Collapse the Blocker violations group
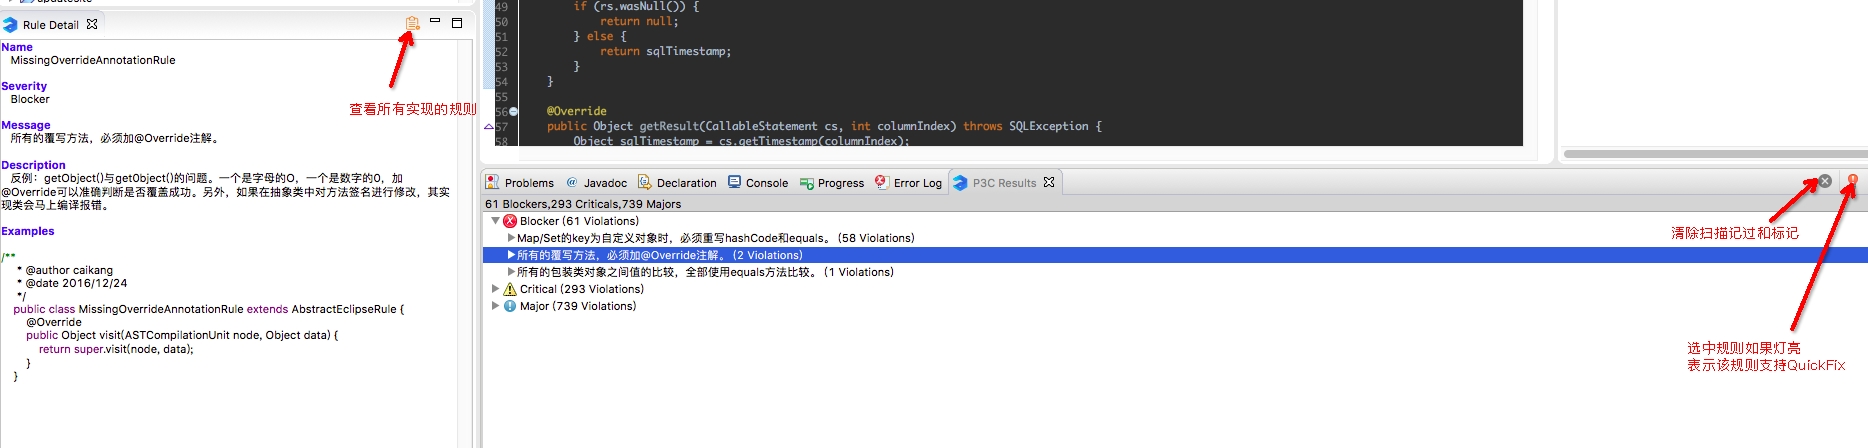Screen dimensions: 1868x448 (x=495, y=221)
